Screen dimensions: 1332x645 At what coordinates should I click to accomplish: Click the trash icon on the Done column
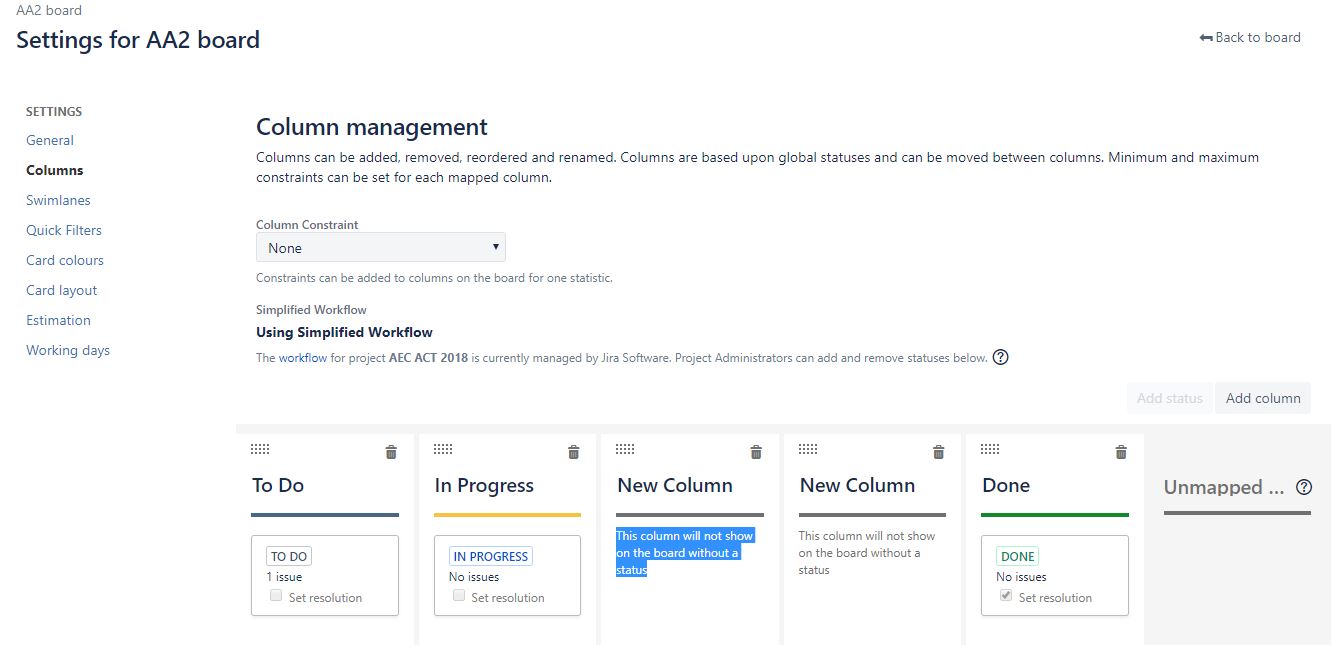coord(1122,452)
